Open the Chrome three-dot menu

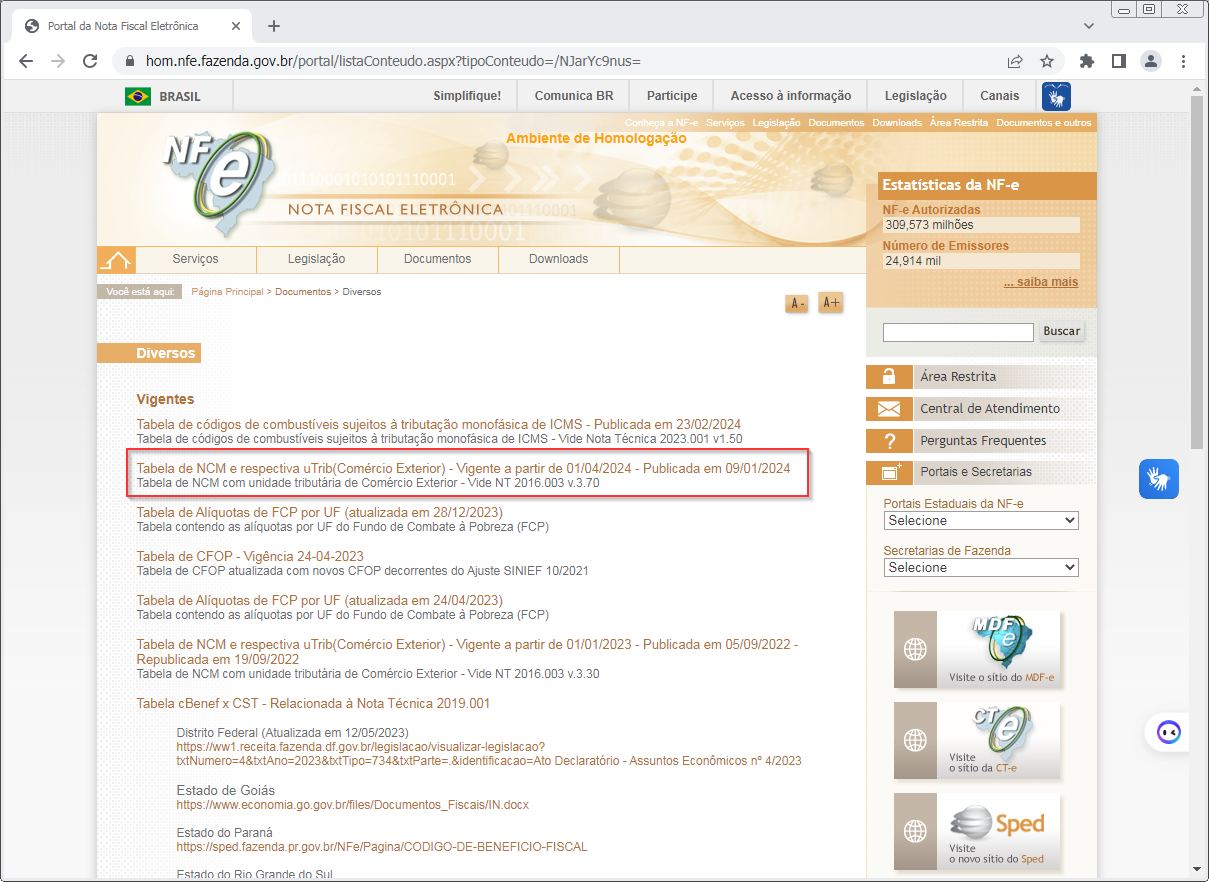click(x=1183, y=61)
